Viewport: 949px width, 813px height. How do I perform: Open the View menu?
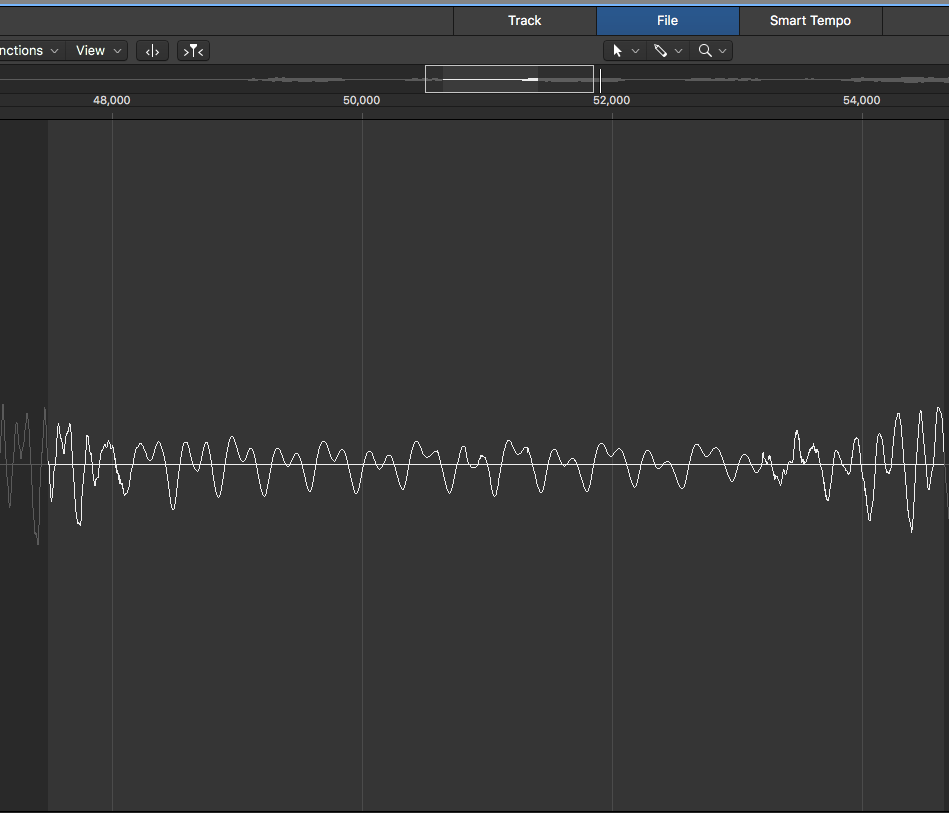(x=99, y=51)
